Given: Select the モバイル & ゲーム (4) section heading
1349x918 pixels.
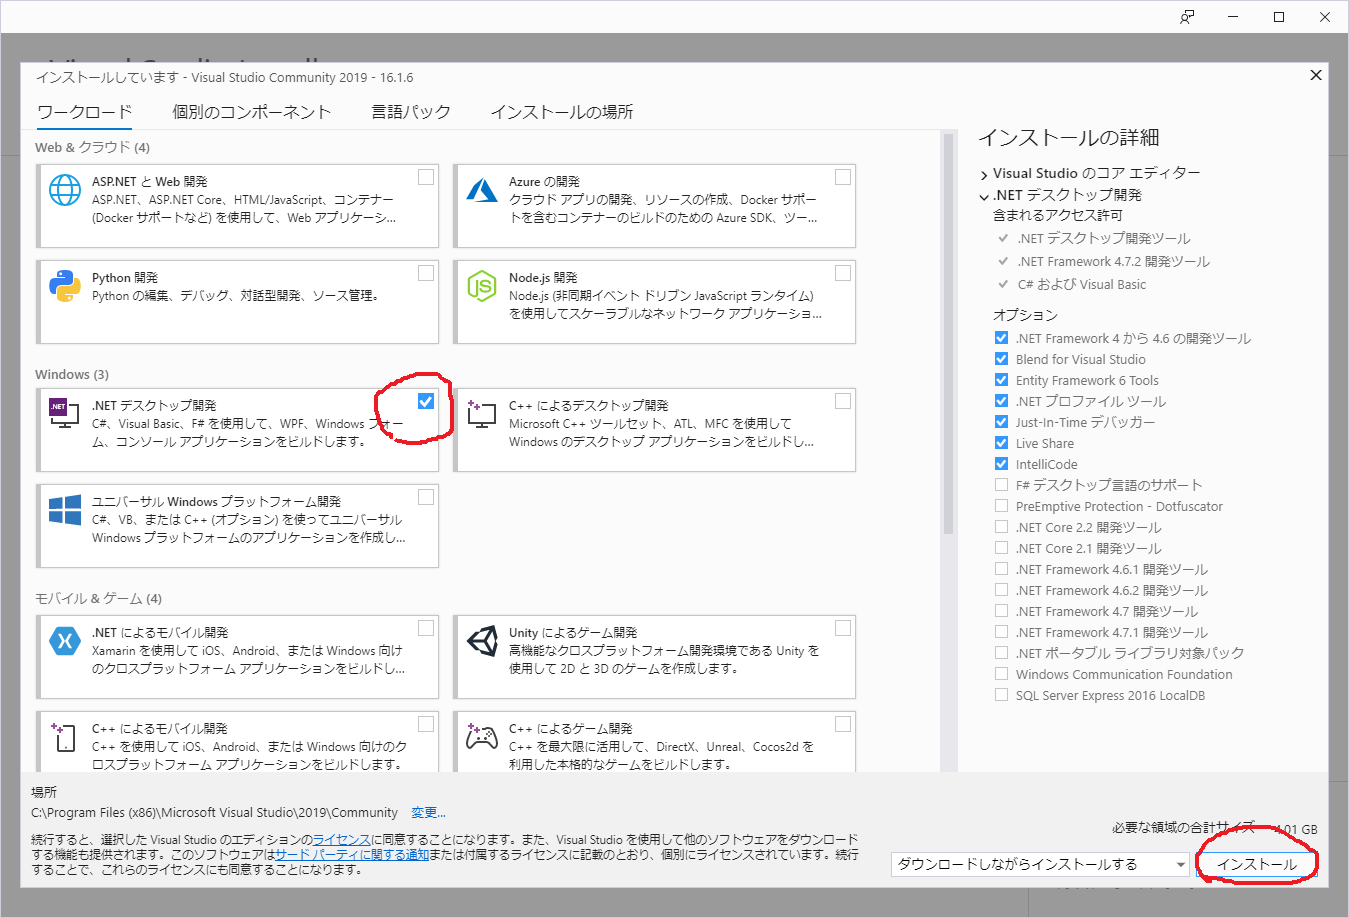Looking at the screenshot, I should pyautogui.click(x=98, y=599).
